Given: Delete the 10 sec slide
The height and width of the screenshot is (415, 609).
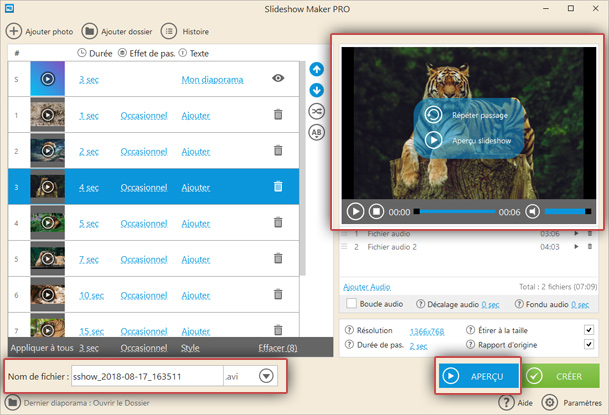Looking at the screenshot, I should coord(278,294).
